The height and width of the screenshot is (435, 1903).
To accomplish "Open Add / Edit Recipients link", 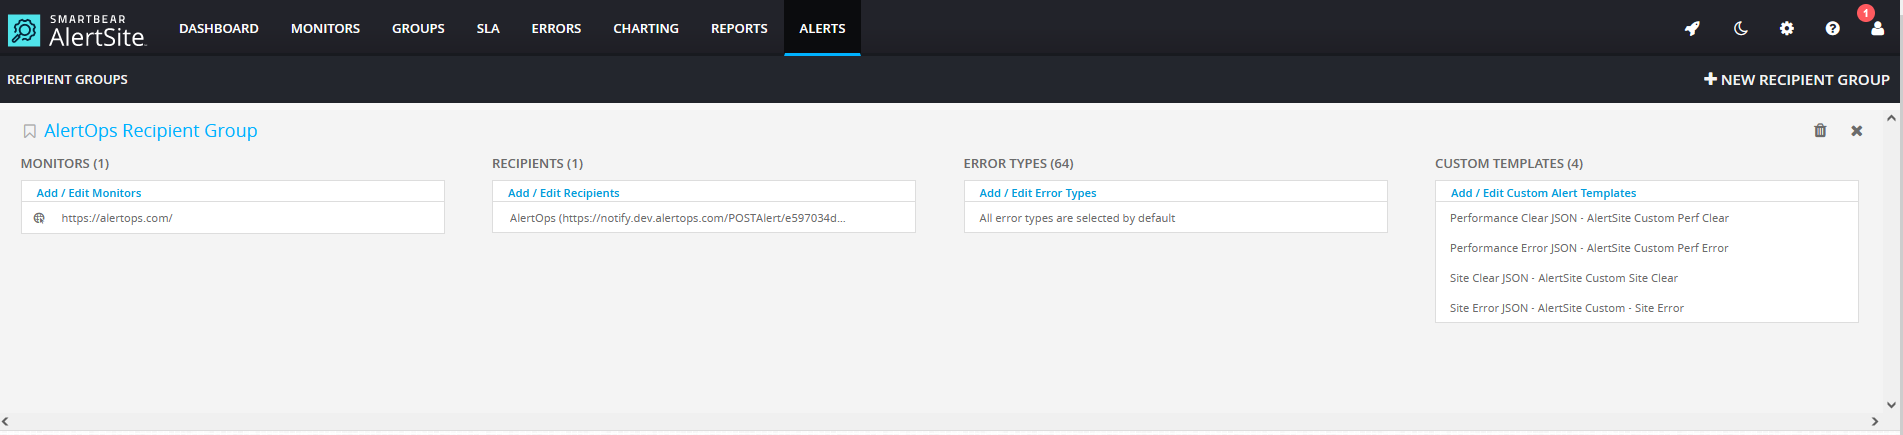I will 563,193.
